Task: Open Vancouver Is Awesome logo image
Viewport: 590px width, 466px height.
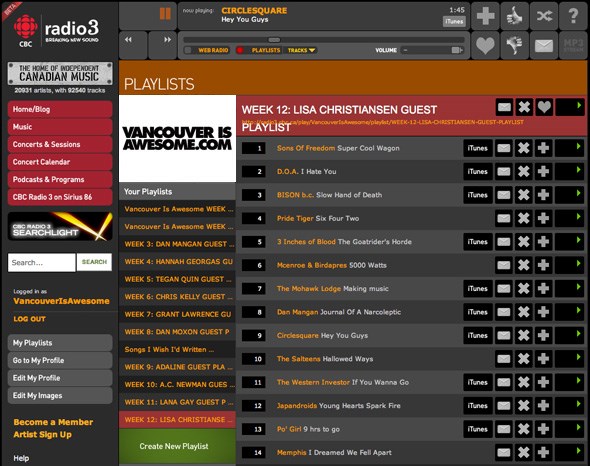Action: click(177, 139)
